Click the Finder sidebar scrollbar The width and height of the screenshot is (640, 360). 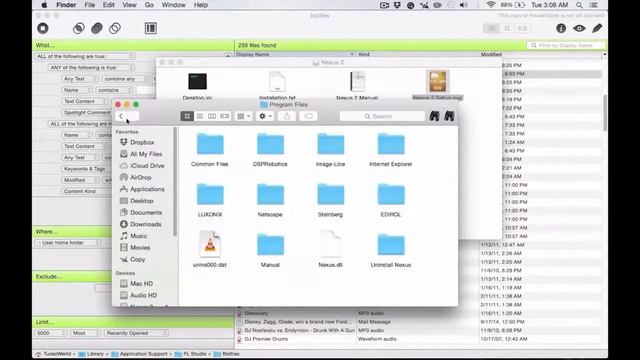pyautogui.click(x=175, y=182)
